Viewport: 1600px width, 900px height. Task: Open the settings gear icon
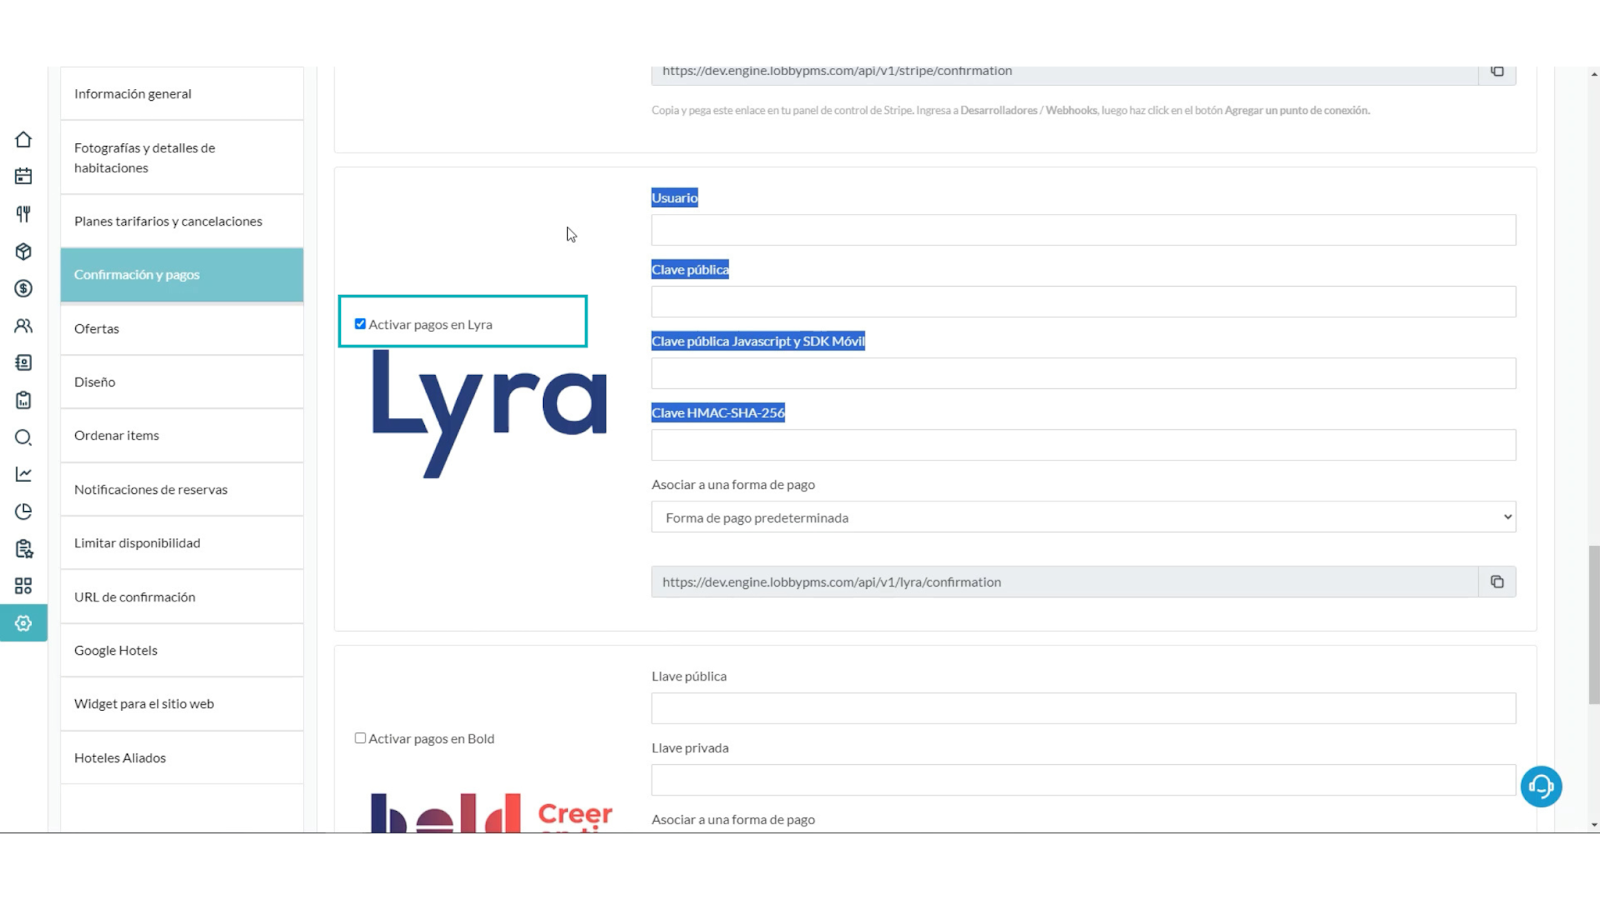pos(23,623)
